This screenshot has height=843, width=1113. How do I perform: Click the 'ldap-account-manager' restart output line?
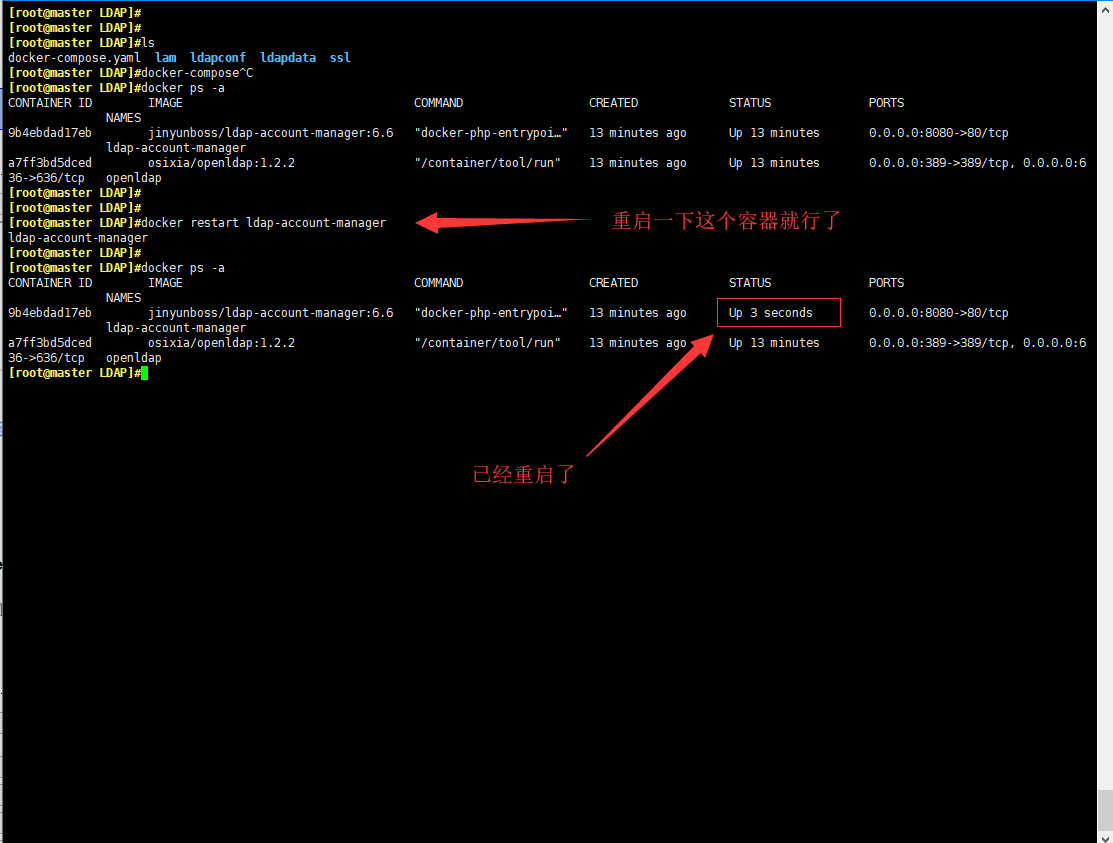click(78, 238)
